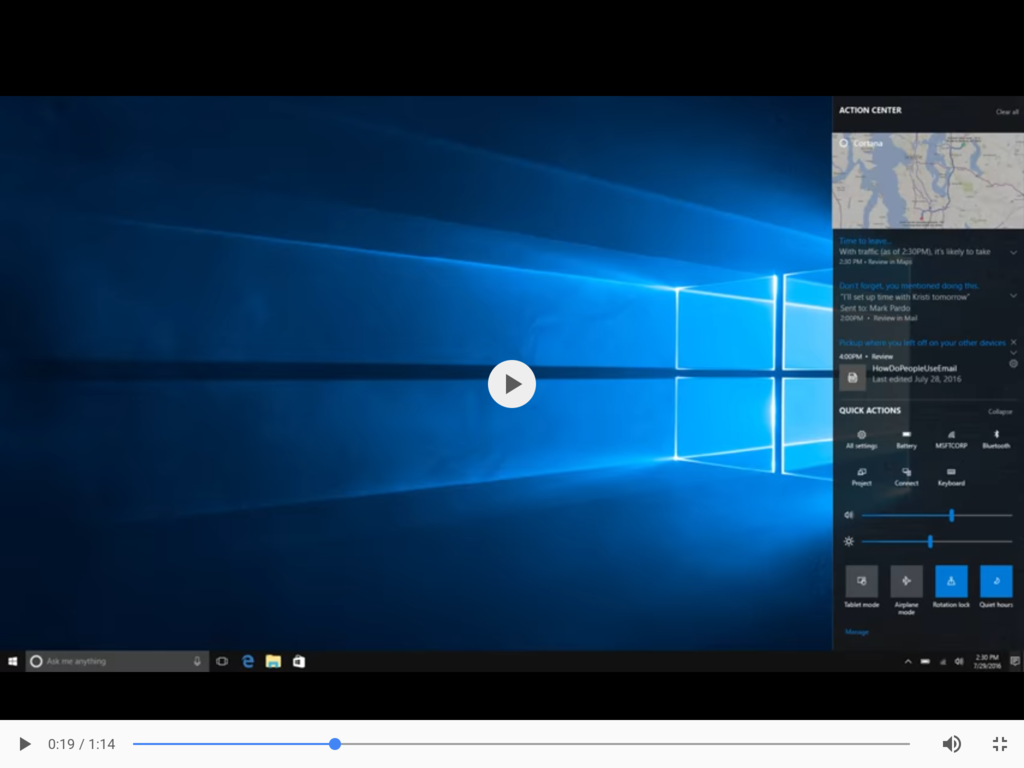
Task: Toggle Tablet mode tile
Action: [861, 581]
